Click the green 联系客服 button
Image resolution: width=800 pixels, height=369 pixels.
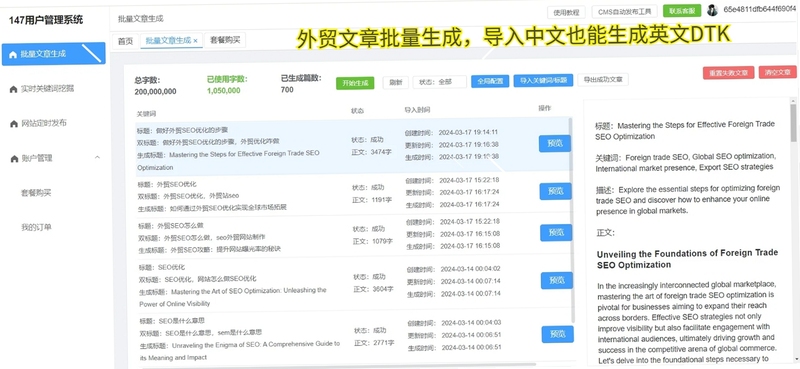coord(682,11)
